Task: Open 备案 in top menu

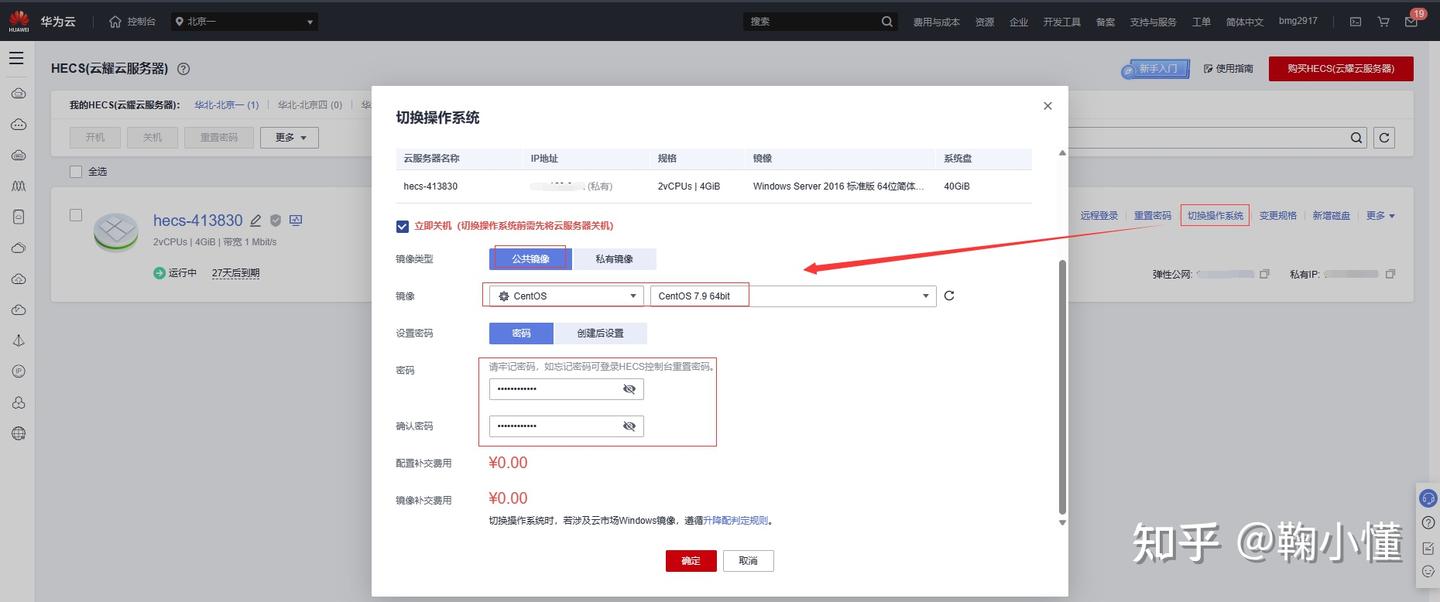Action: coord(1105,22)
